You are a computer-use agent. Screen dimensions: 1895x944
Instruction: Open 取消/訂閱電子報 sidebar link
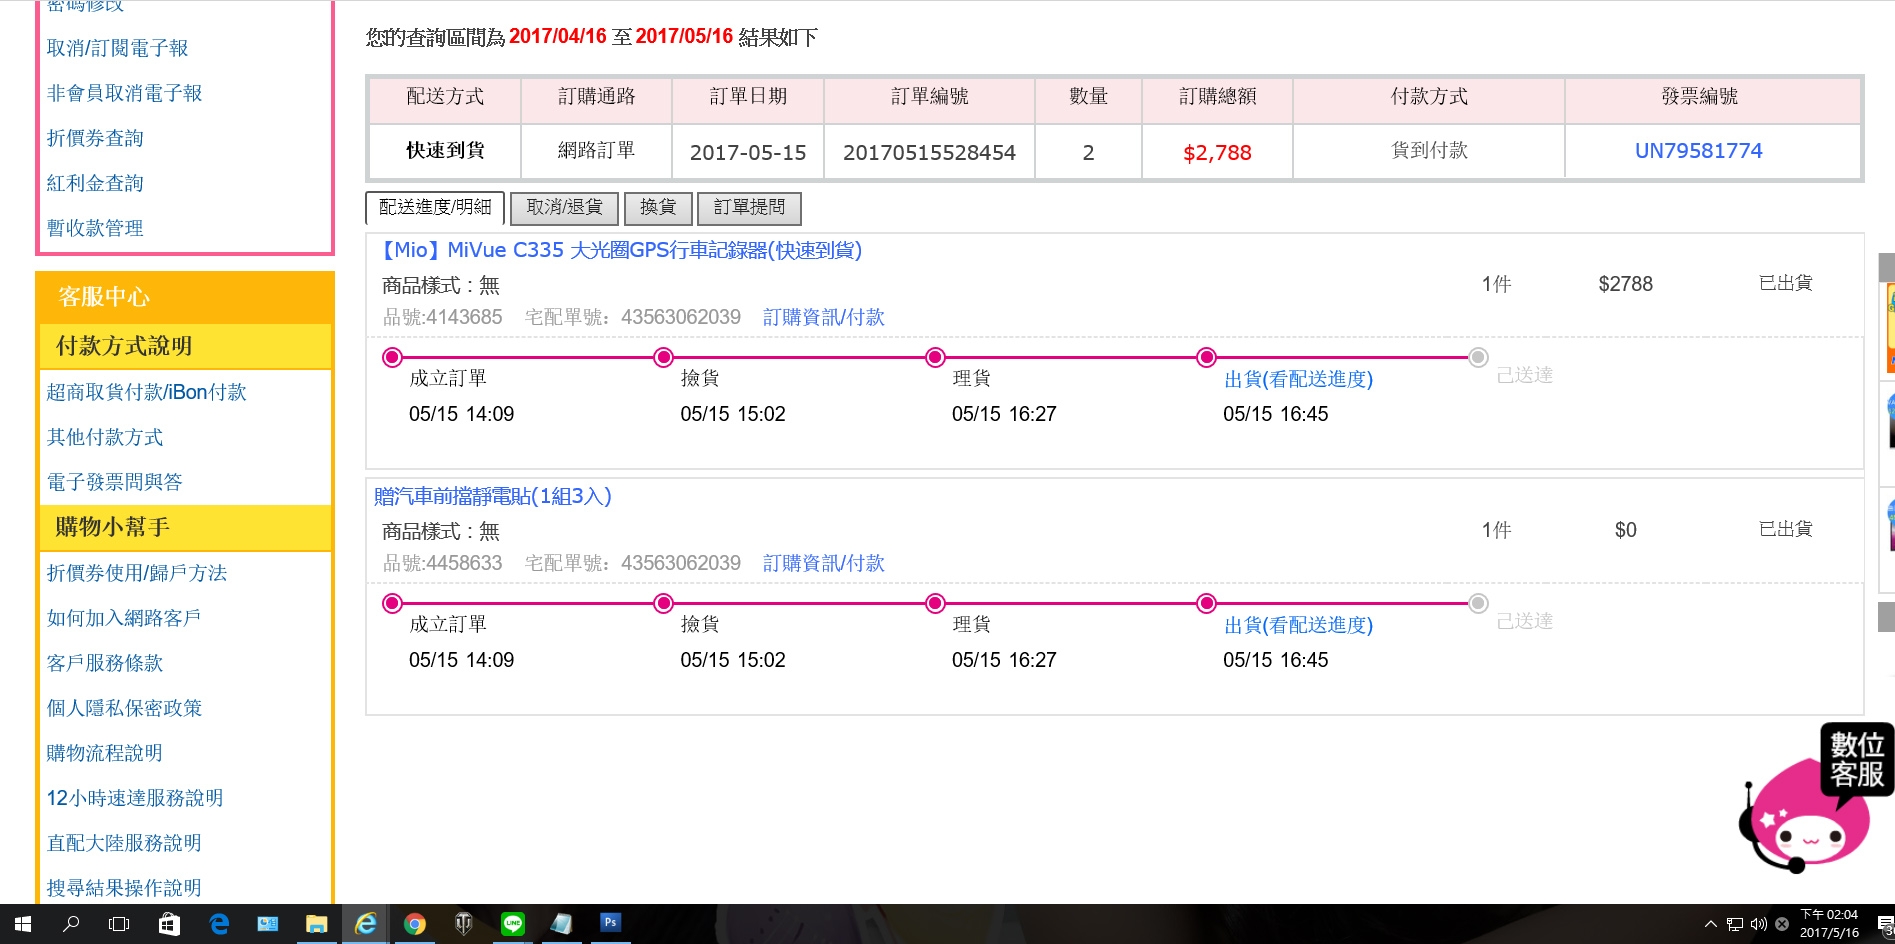117,48
